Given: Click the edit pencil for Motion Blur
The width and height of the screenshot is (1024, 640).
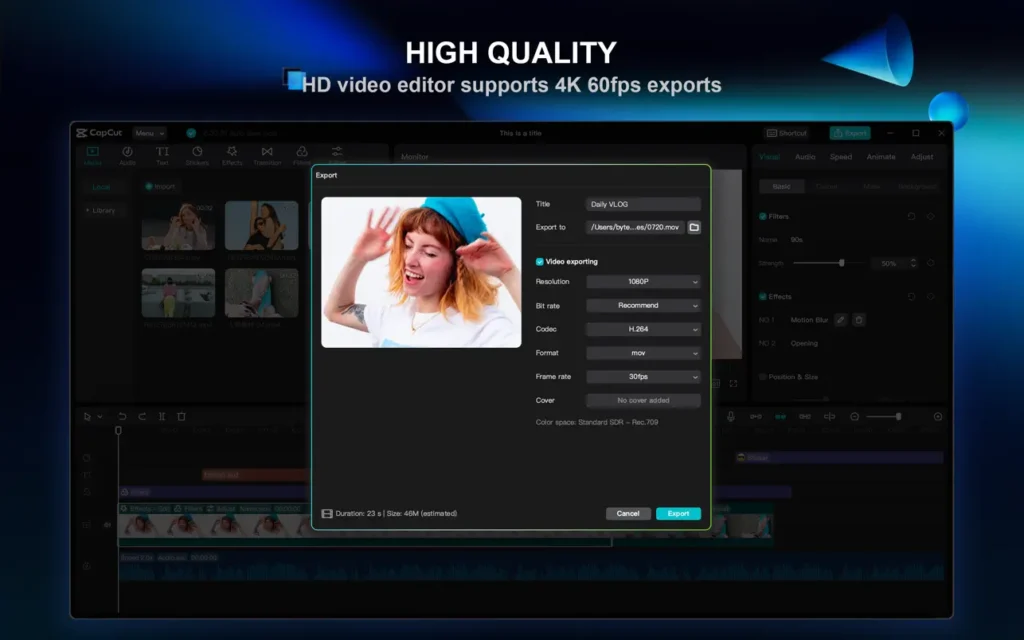Looking at the screenshot, I should pos(841,320).
